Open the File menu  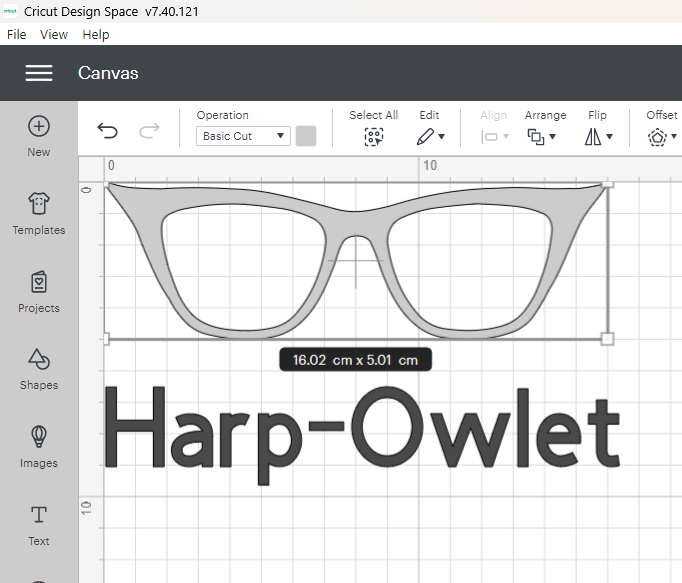click(16, 34)
